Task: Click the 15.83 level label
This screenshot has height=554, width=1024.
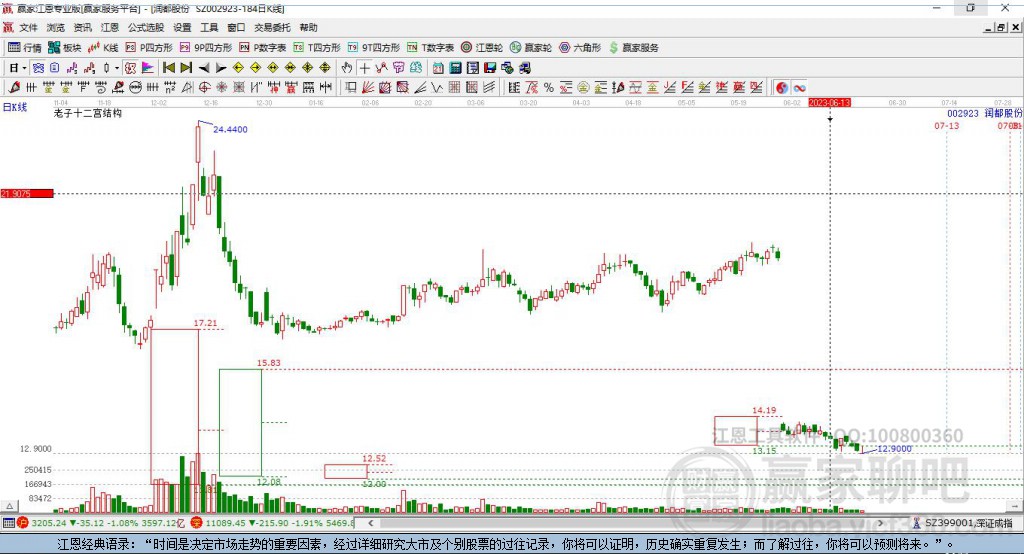Action: point(268,363)
